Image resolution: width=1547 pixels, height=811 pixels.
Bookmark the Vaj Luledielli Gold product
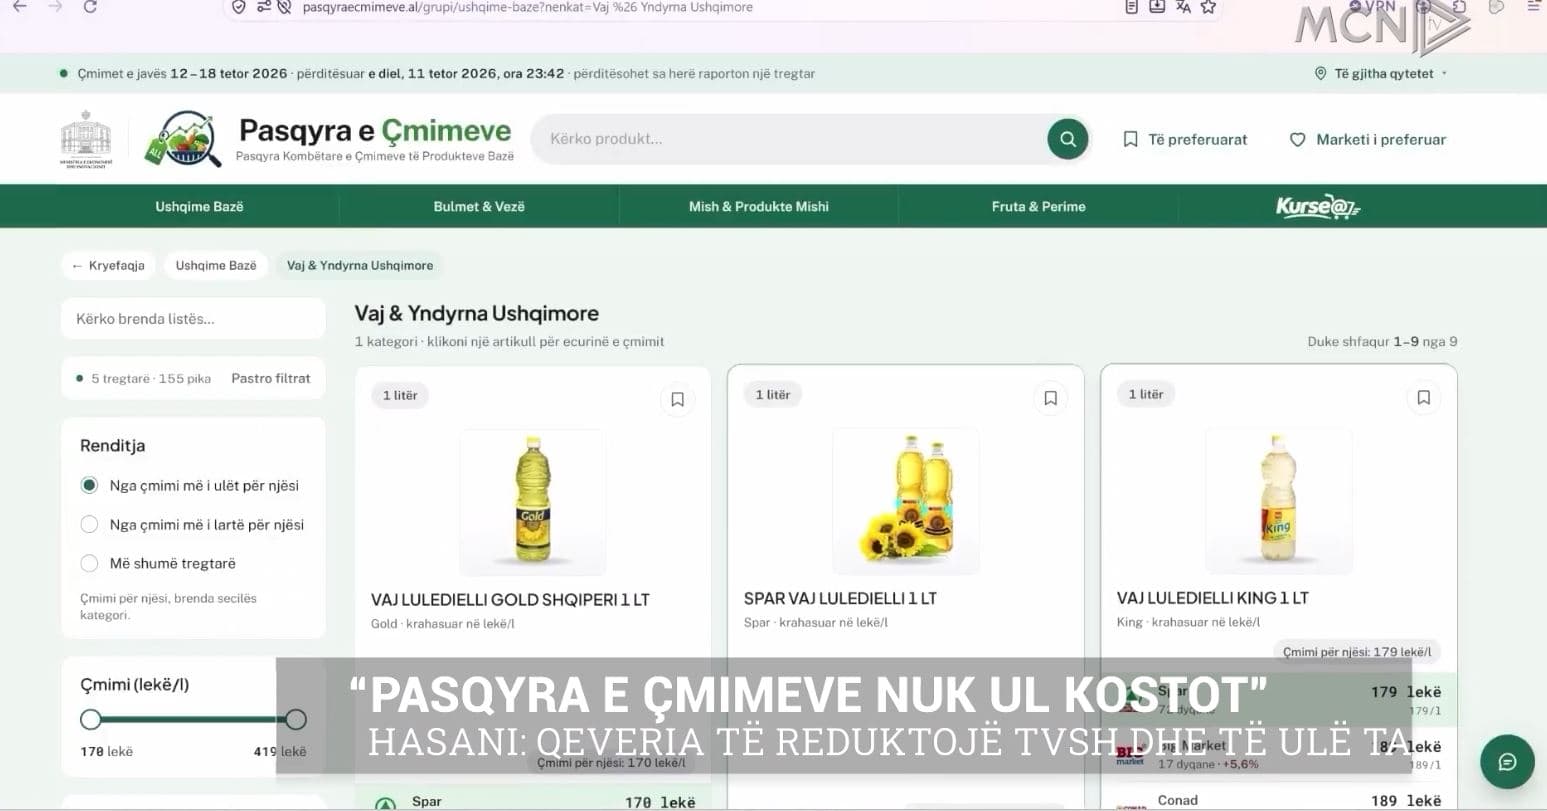pyautogui.click(x=677, y=399)
